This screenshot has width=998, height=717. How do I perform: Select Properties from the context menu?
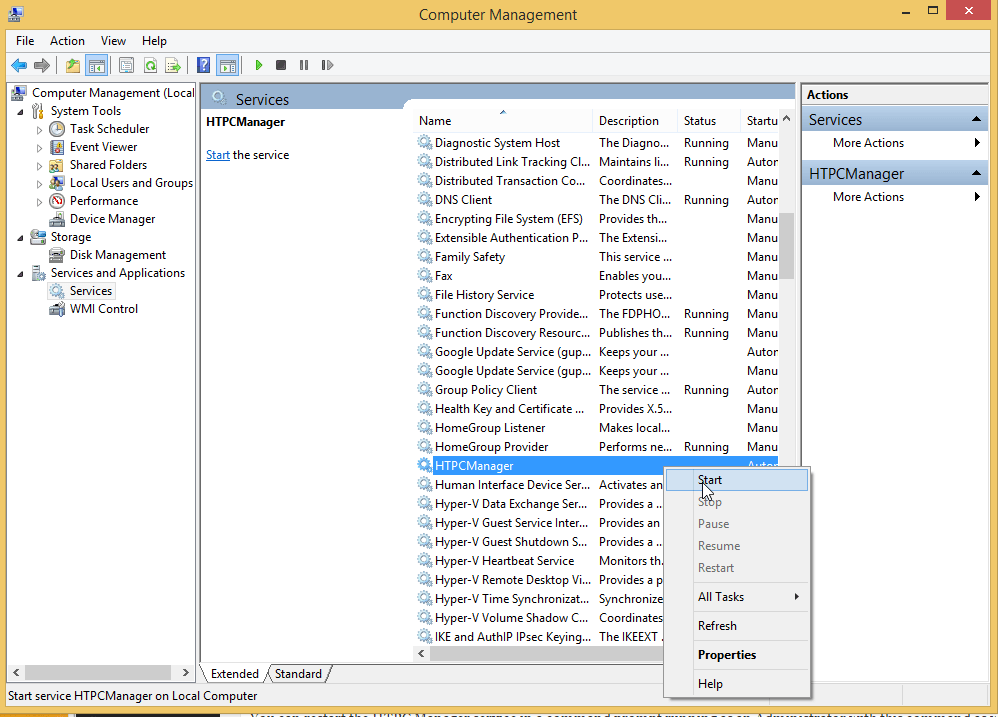click(727, 655)
